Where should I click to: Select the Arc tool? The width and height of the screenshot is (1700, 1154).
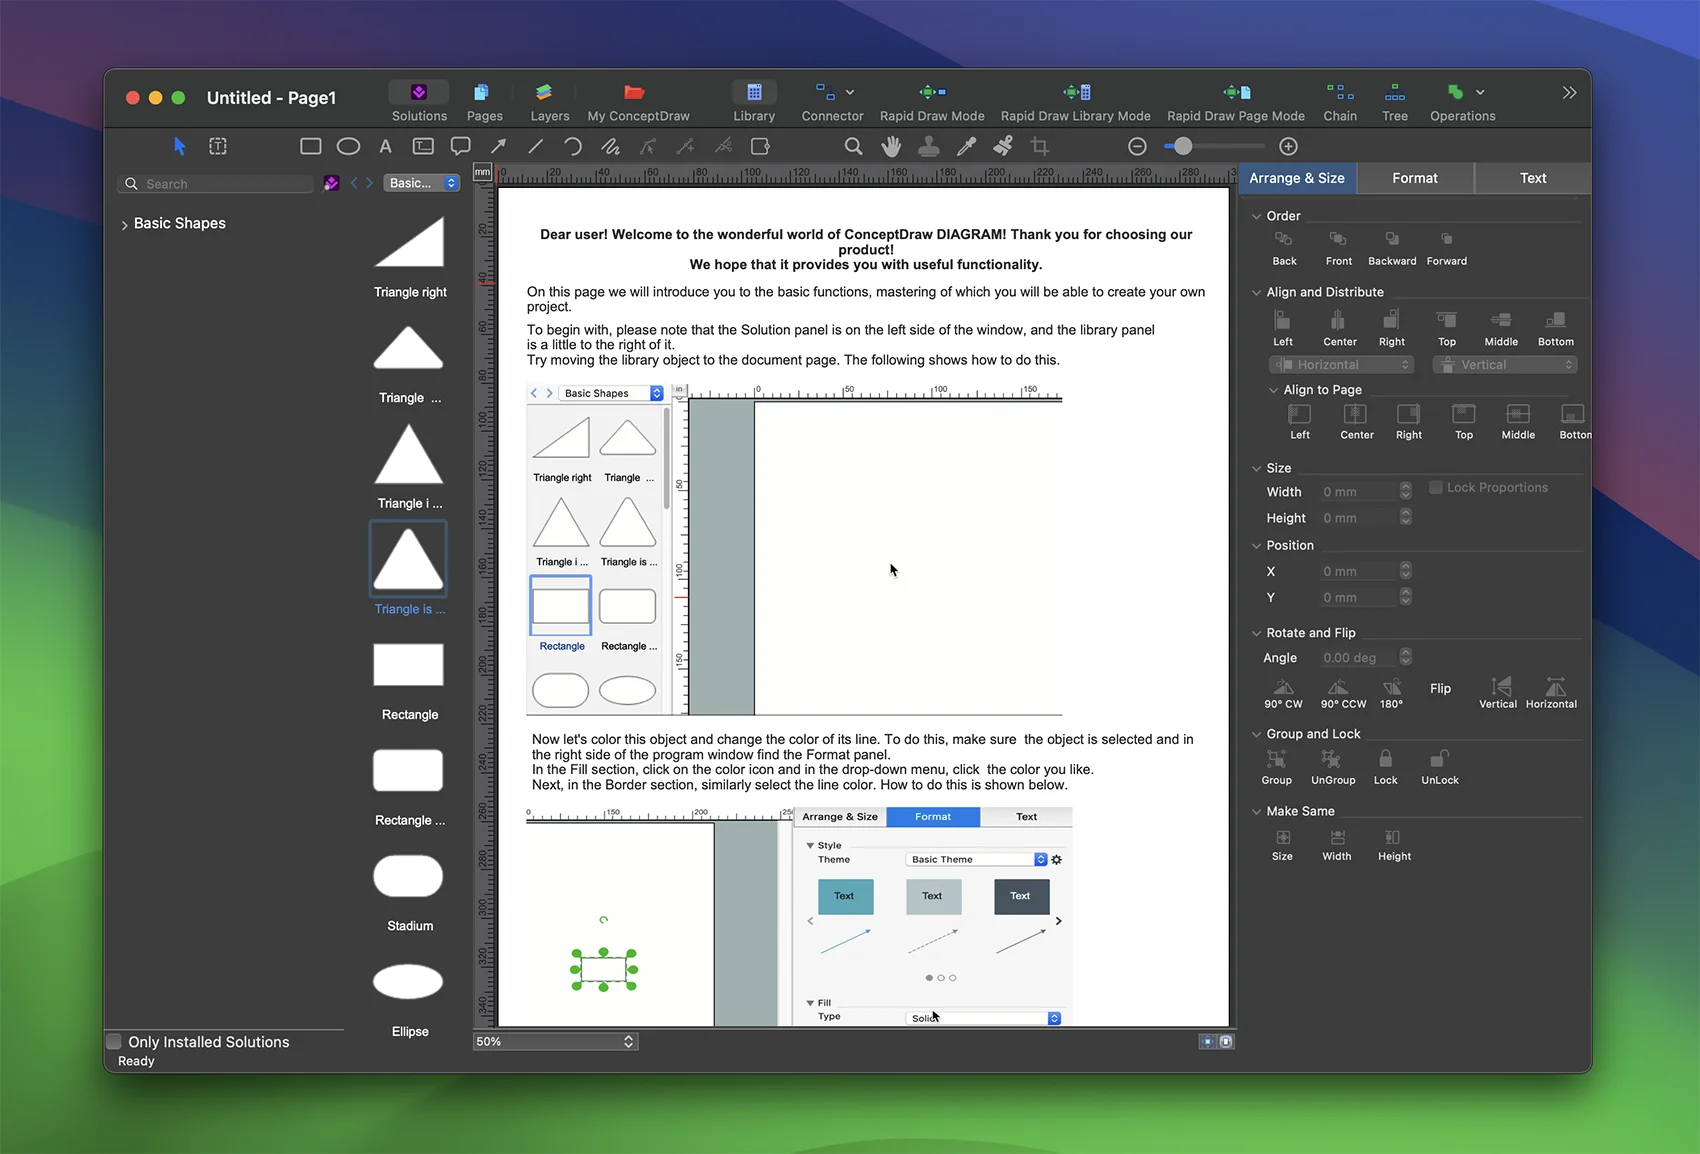pos(573,146)
